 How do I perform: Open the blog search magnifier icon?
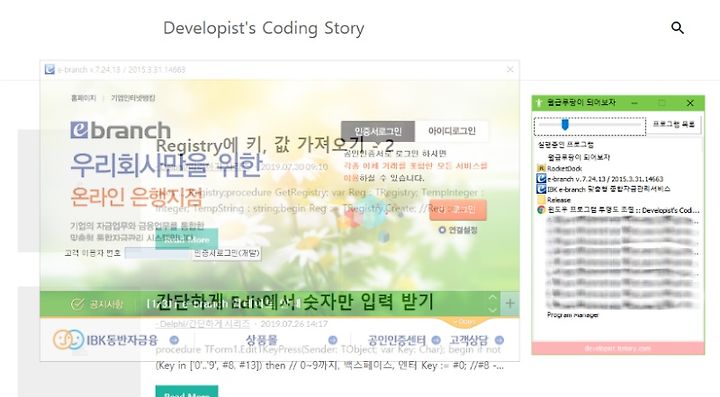click(677, 28)
